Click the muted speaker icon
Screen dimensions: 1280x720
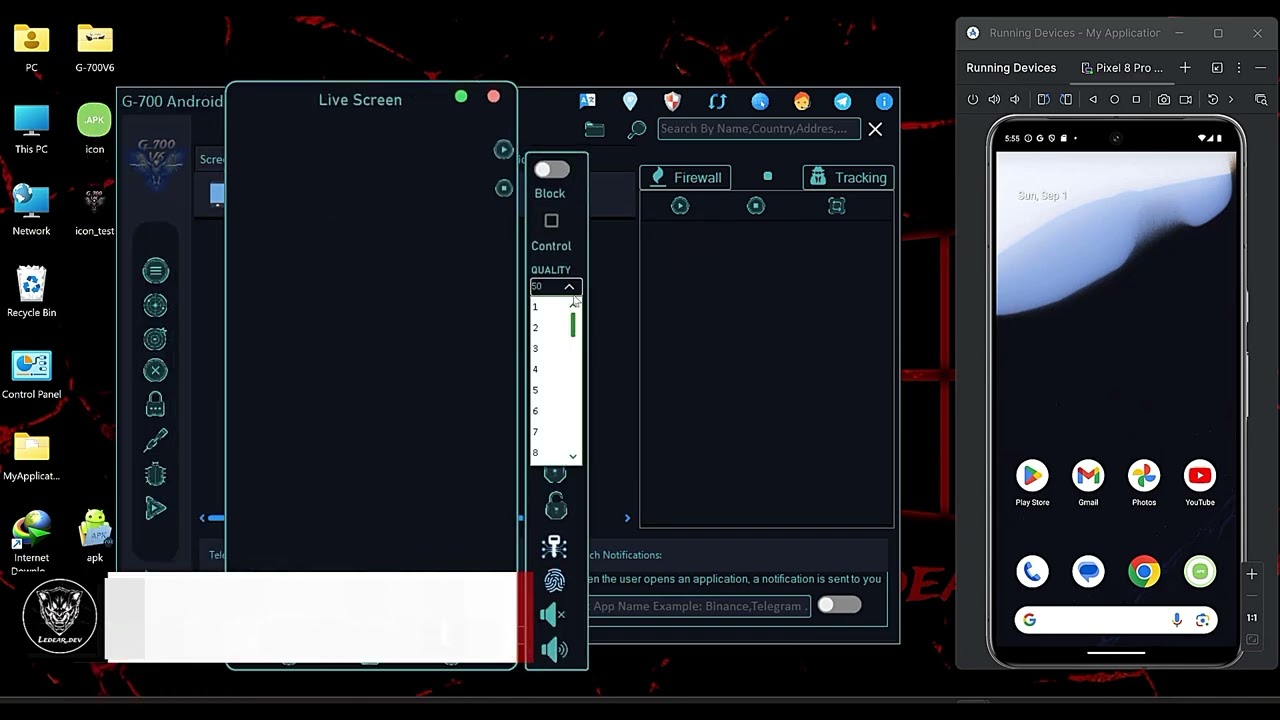click(x=554, y=615)
